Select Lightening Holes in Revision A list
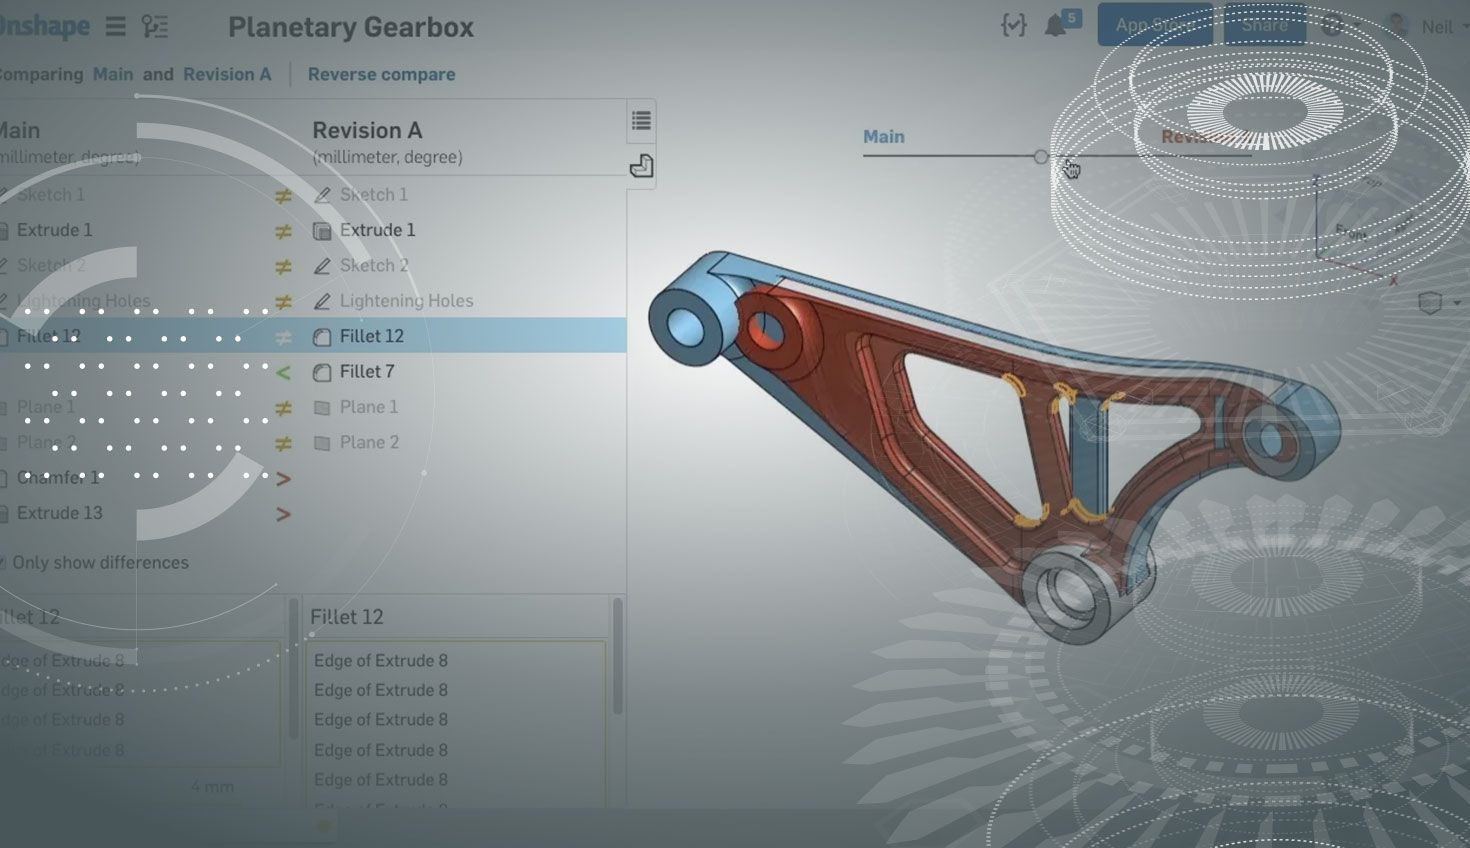The width and height of the screenshot is (1470, 848). 405,301
